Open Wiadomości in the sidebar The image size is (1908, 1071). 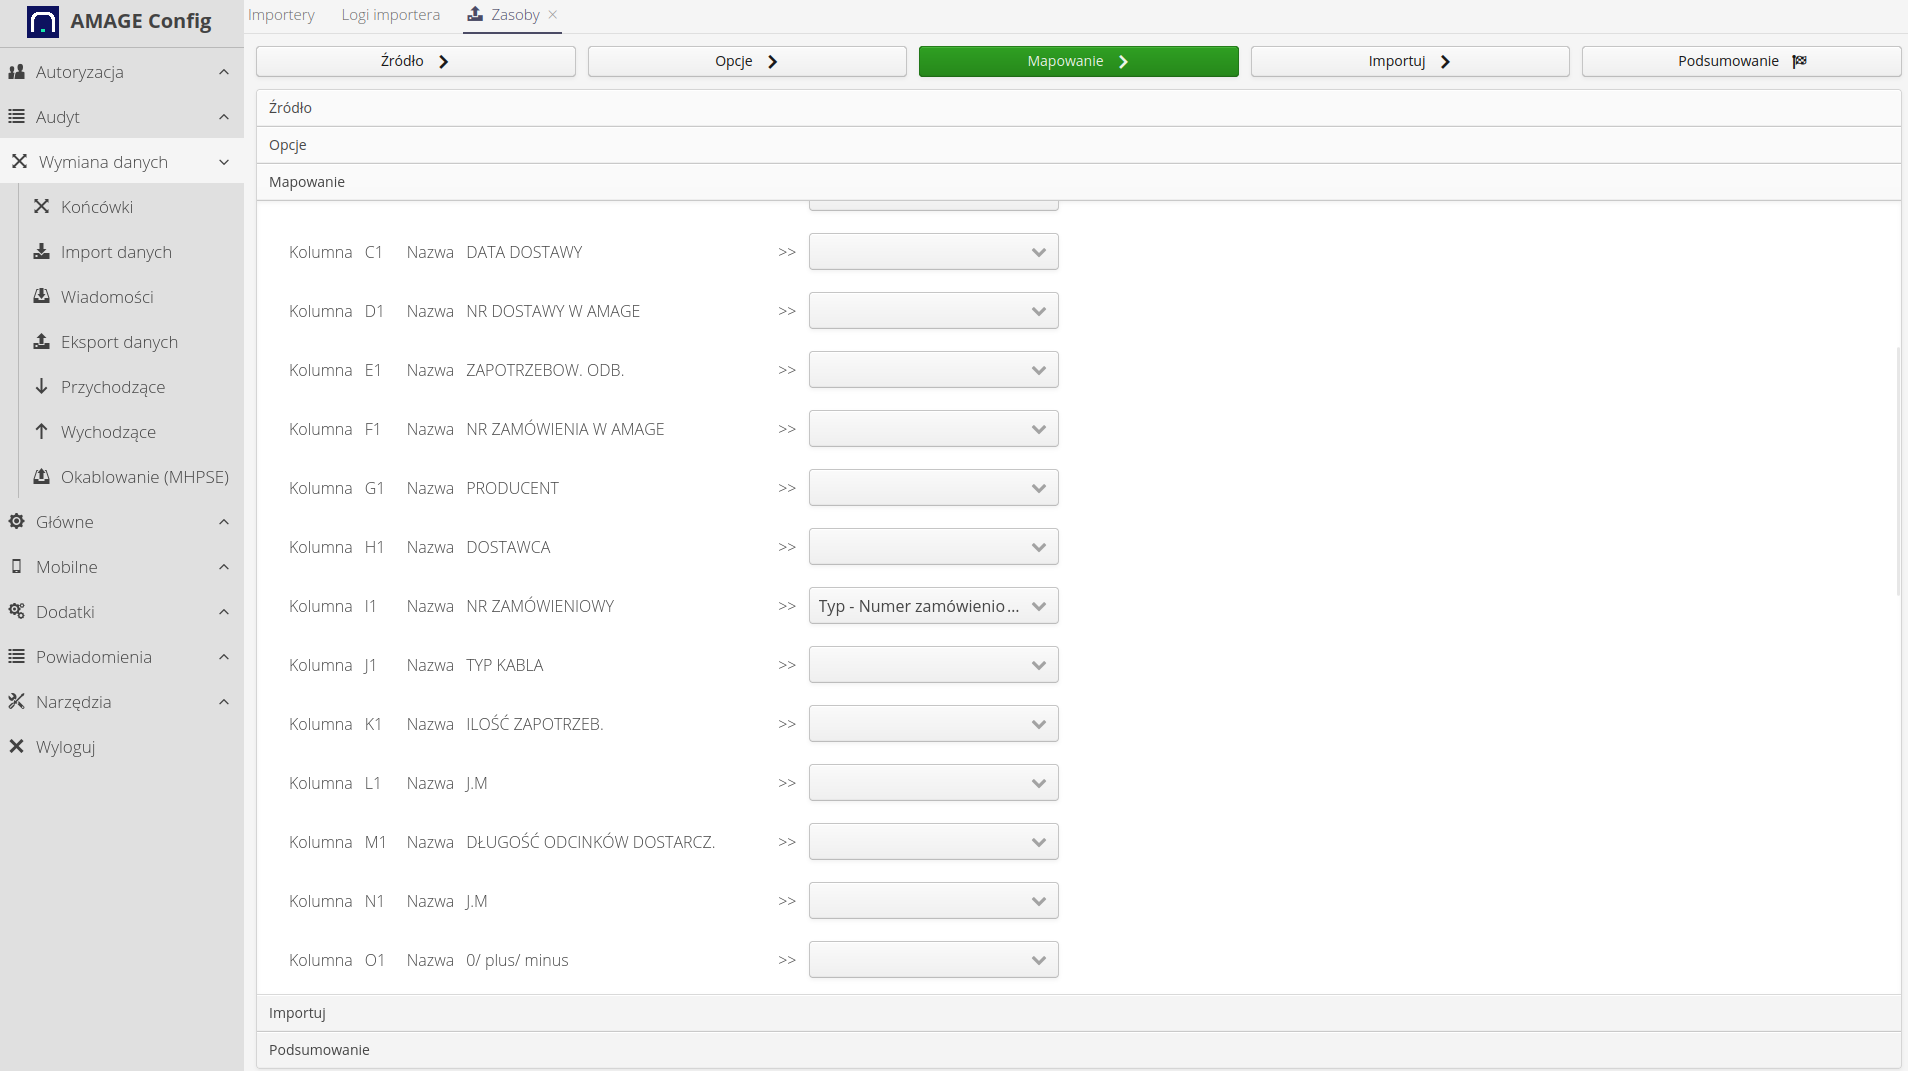point(107,296)
